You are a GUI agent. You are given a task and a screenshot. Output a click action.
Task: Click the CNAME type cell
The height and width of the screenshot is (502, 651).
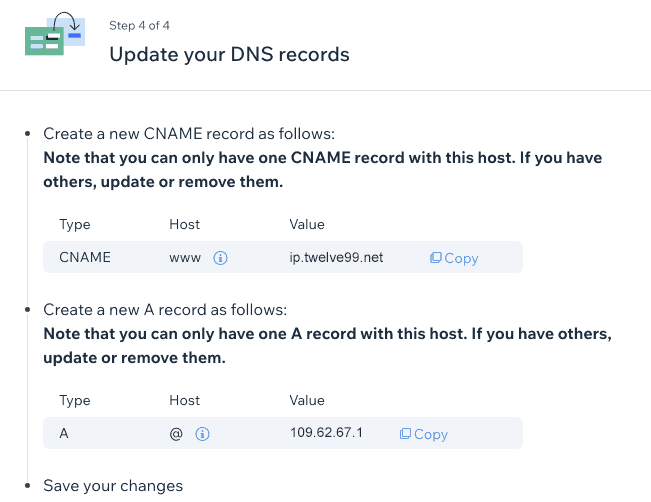[85, 257]
